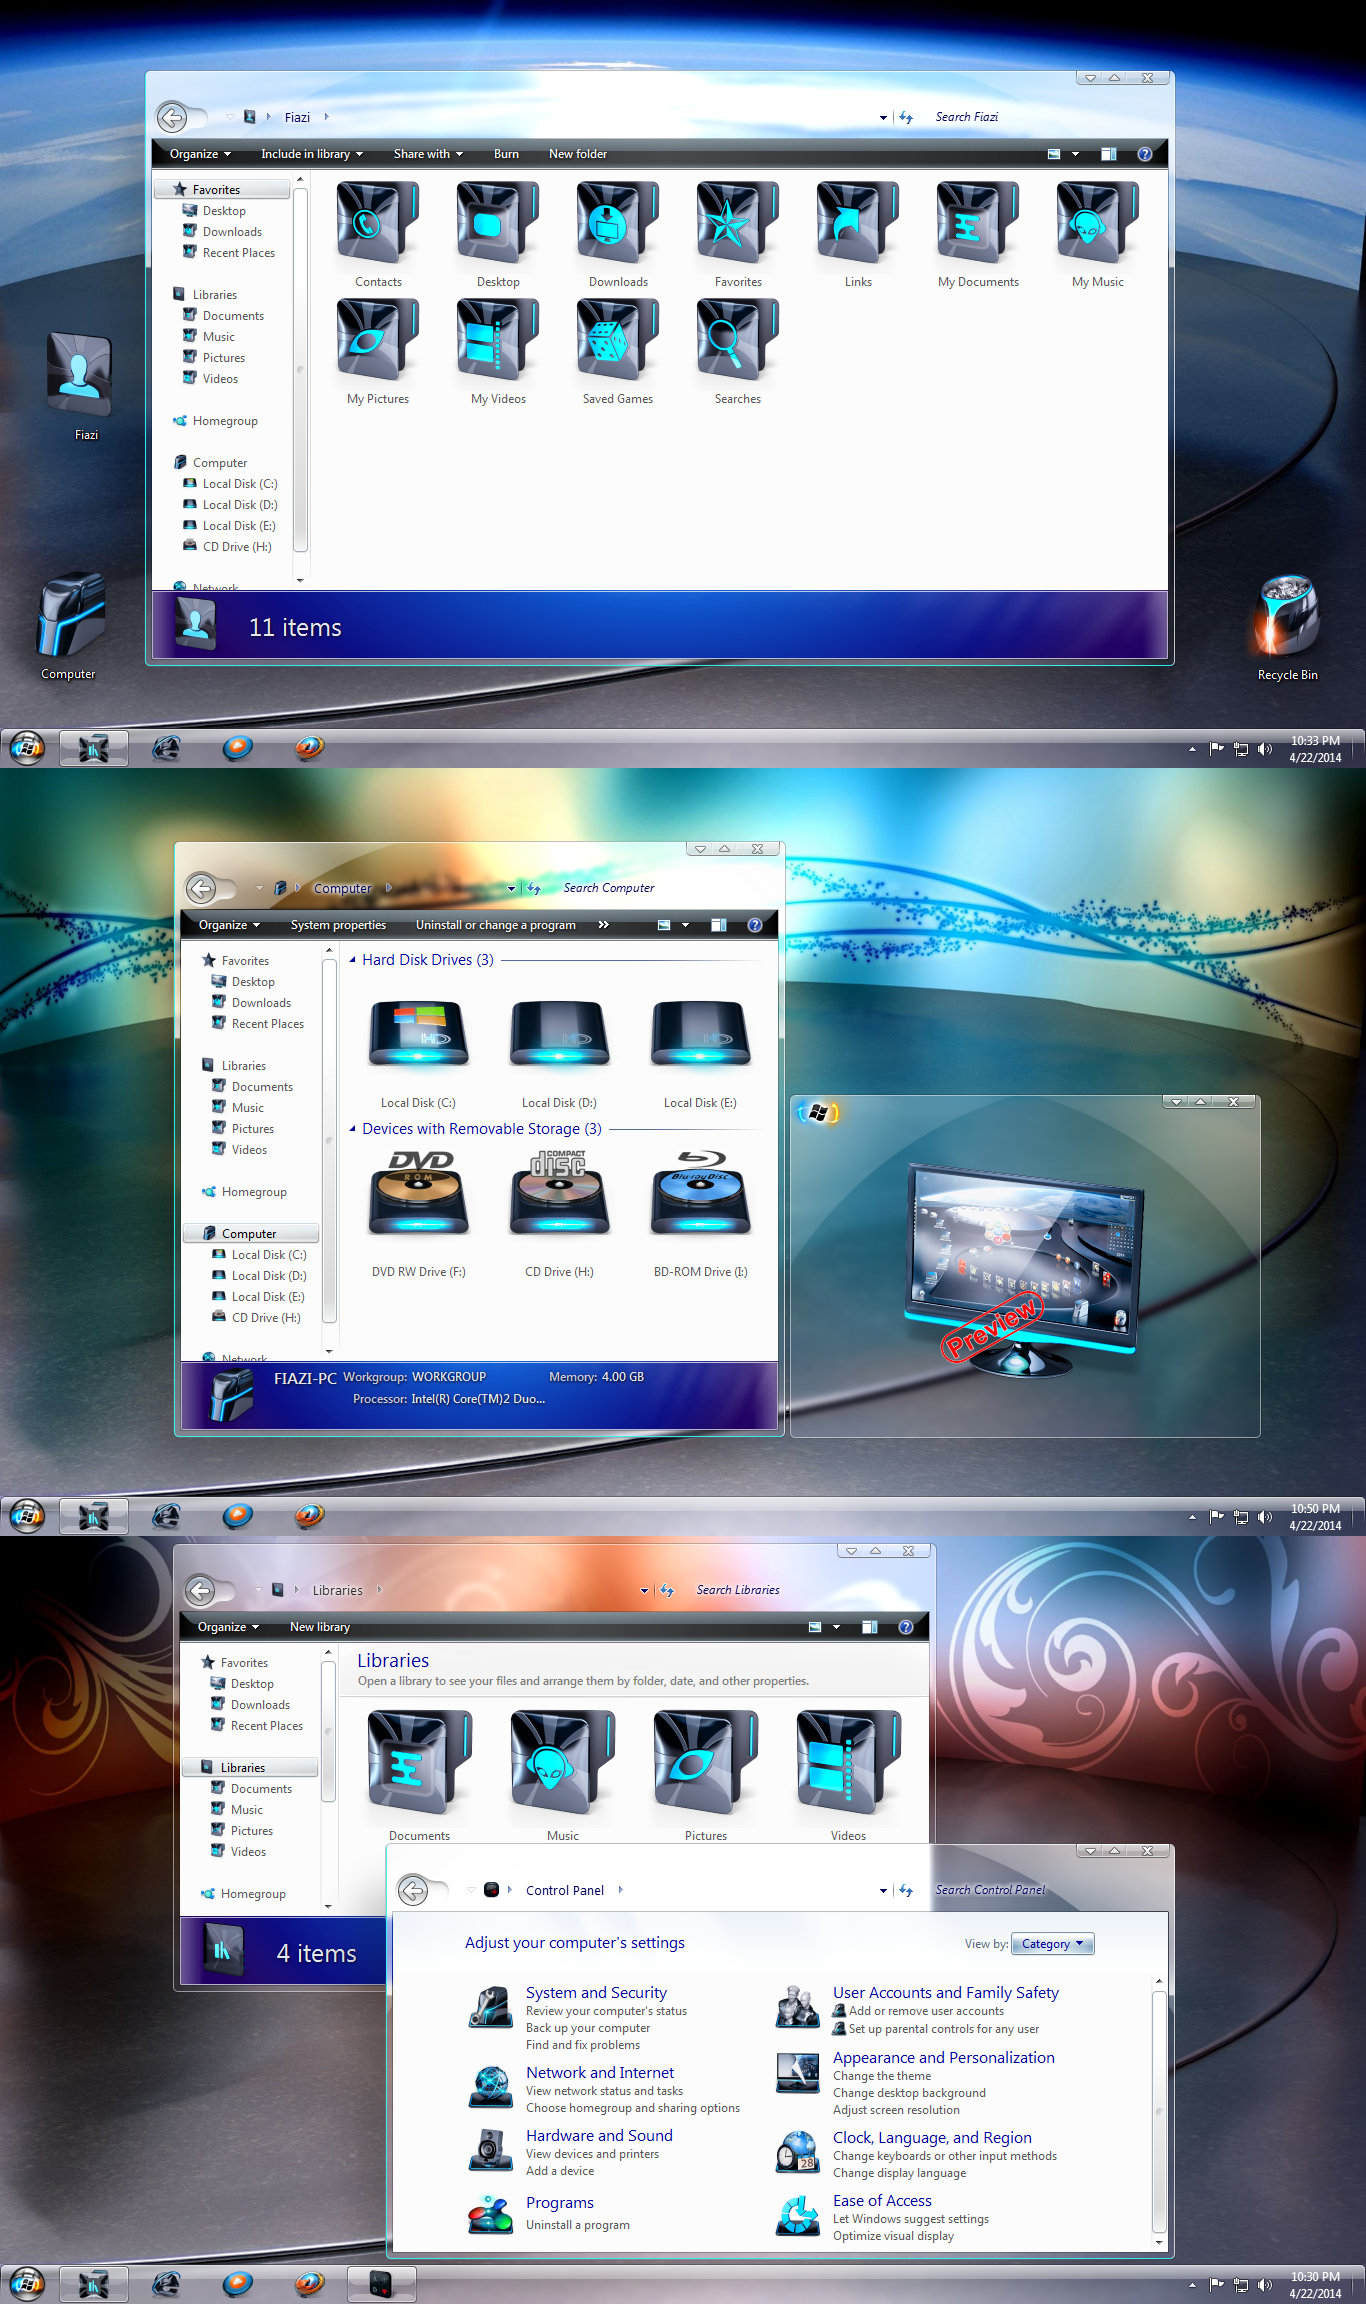Open views dropdown arrow in Fiazi toolbar
Screen dimensions: 1366x2304
[1075, 154]
